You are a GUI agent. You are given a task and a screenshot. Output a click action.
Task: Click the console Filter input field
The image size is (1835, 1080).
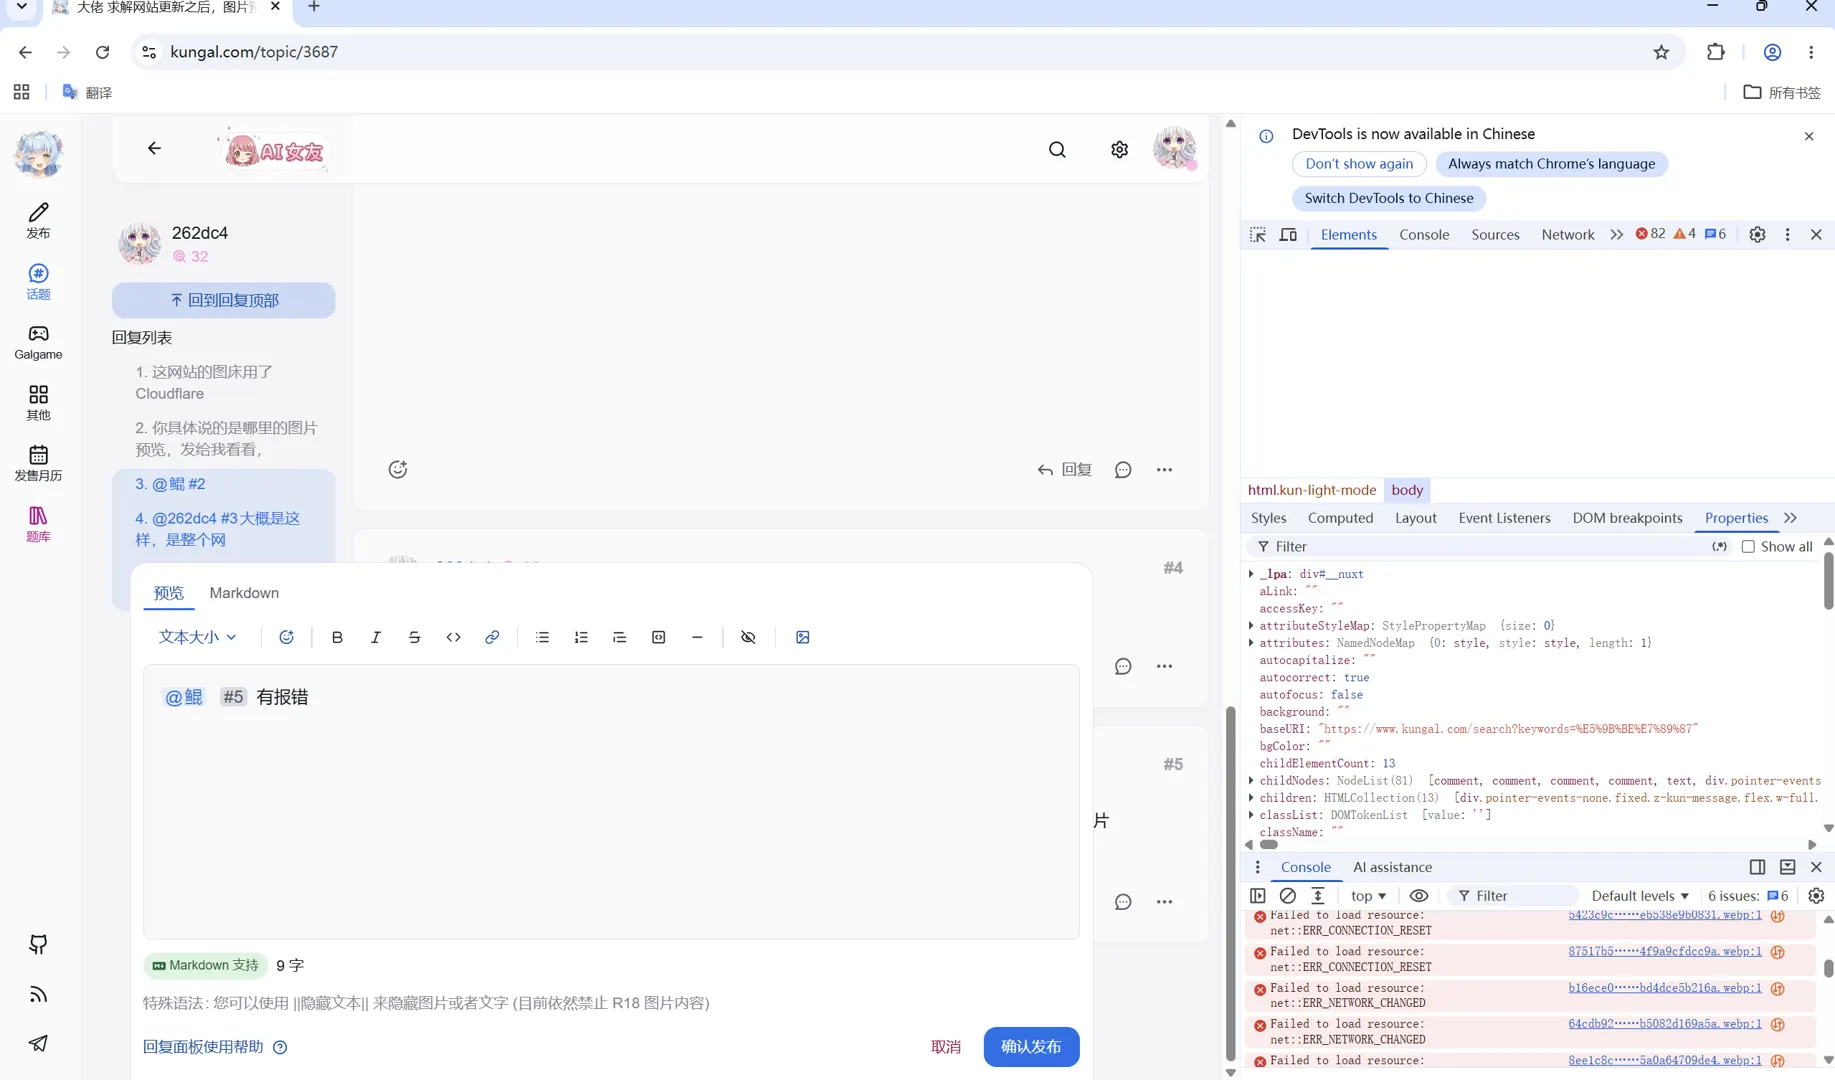1514,896
